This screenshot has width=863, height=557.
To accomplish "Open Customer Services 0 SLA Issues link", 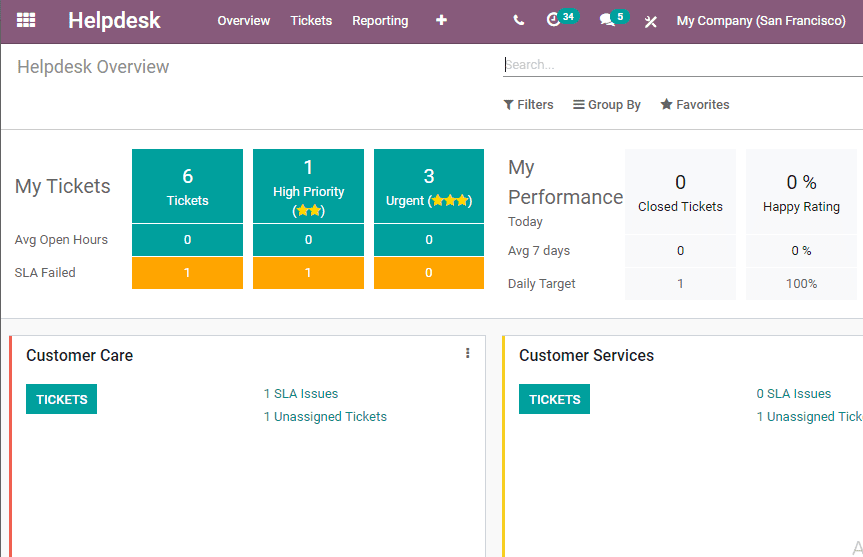I will click(x=794, y=394).
